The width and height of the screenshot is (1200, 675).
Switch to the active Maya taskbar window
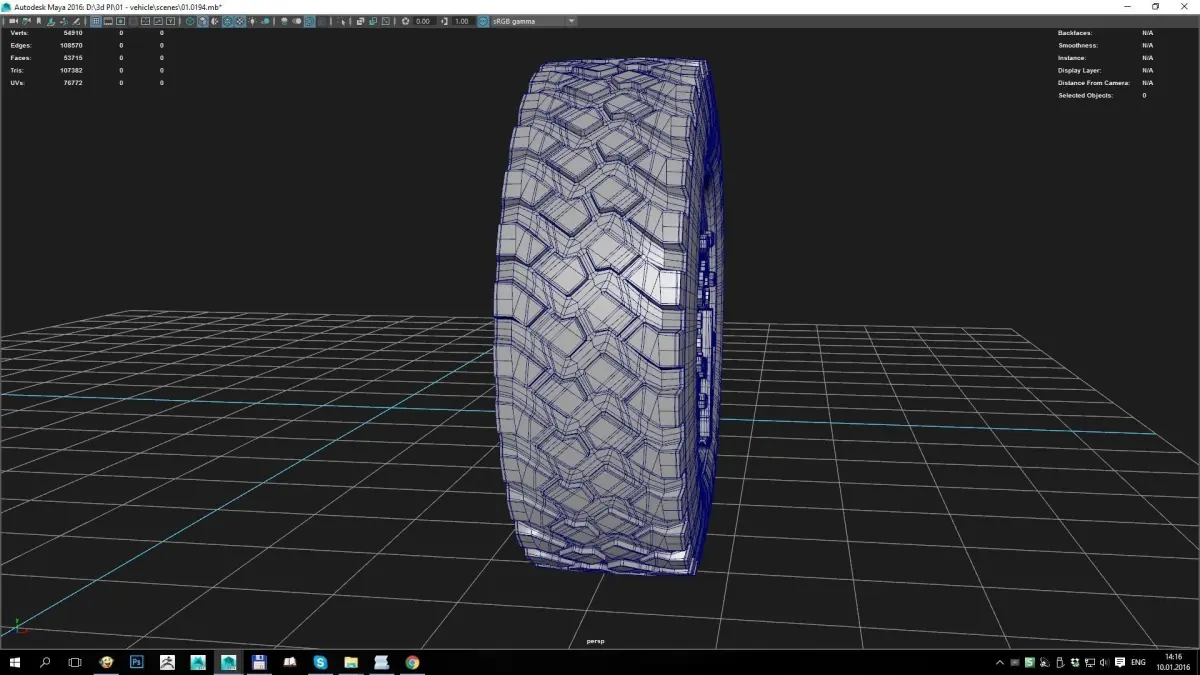click(x=228, y=662)
